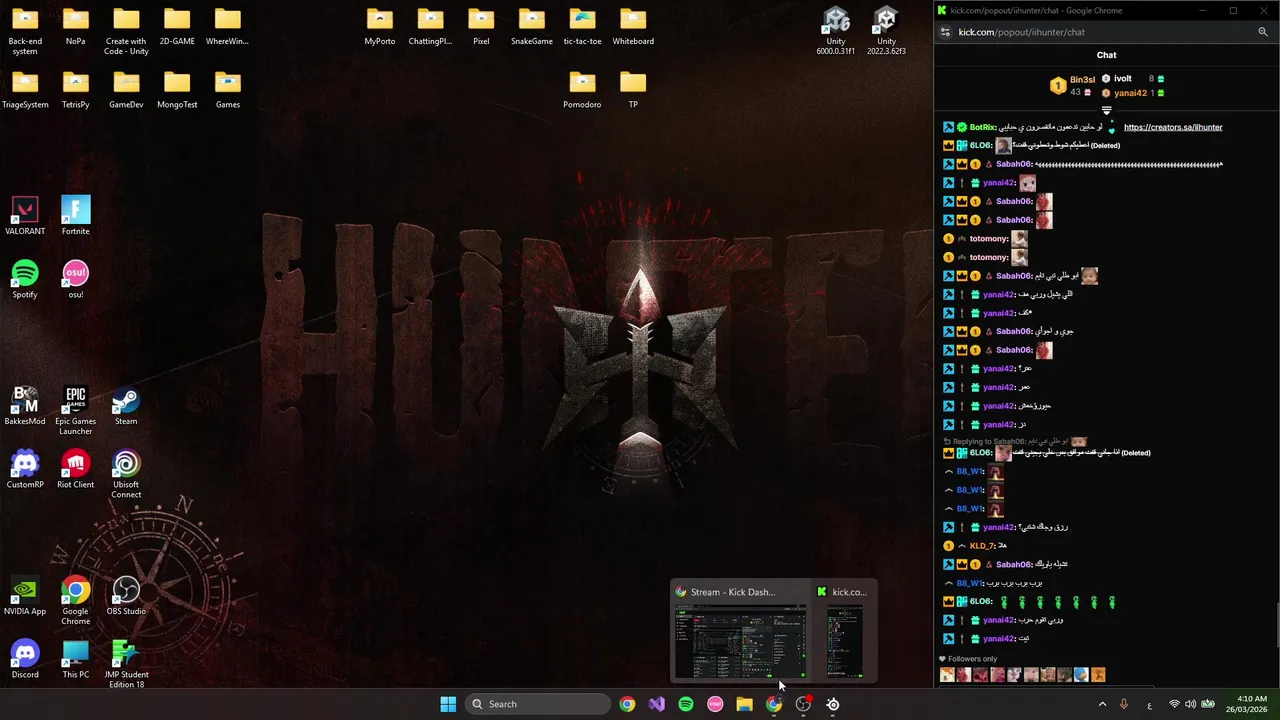Click the taskbar Search box
1280x720 pixels.
(x=538, y=704)
